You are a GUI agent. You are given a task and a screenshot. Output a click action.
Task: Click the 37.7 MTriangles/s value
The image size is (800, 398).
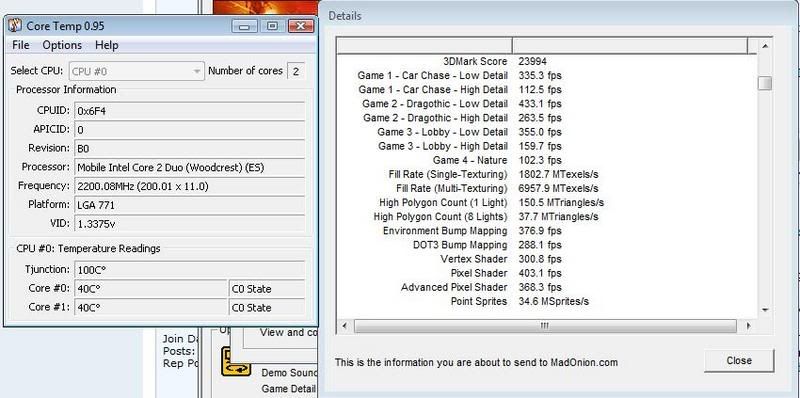click(558, 217)
